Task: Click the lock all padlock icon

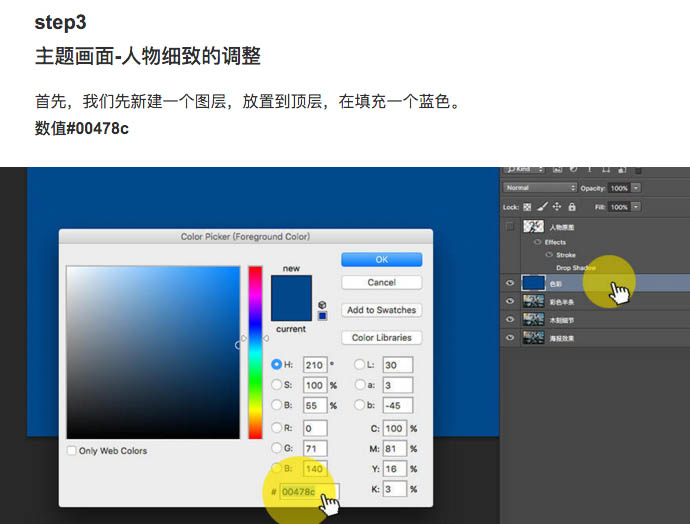Action: pyautogui.click(x=572, y=206)
